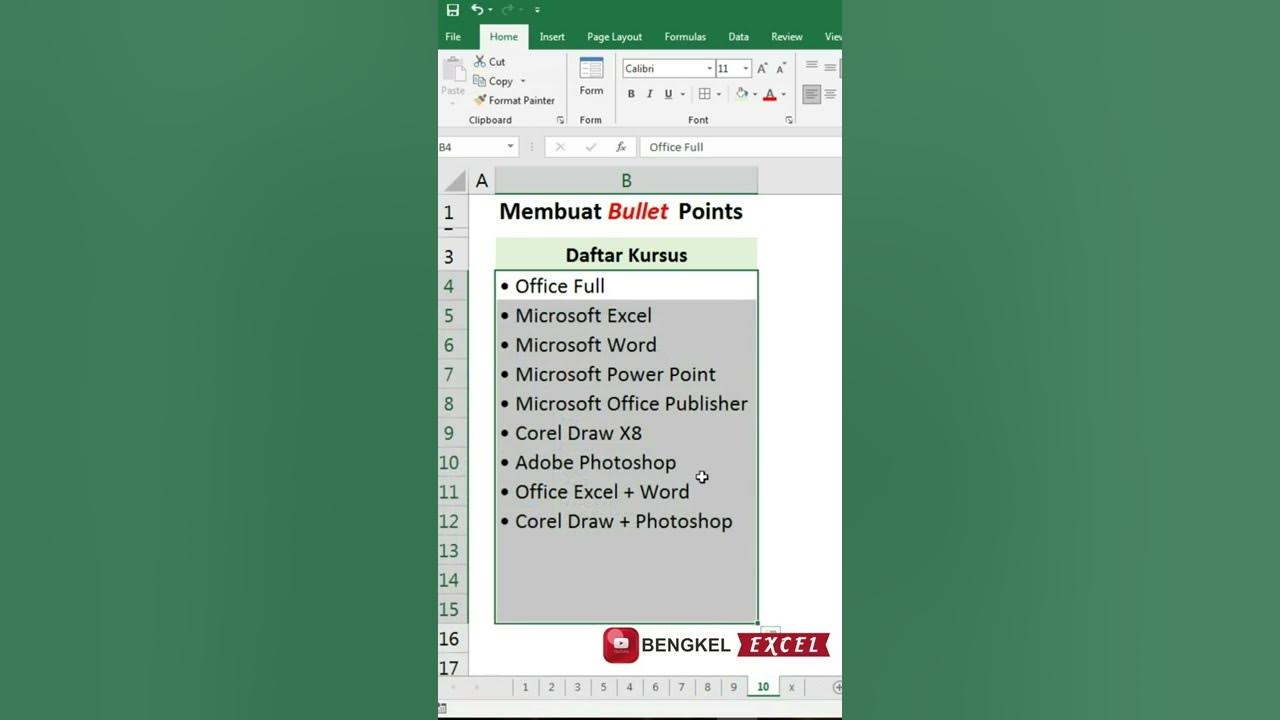Select column A header

482,181
